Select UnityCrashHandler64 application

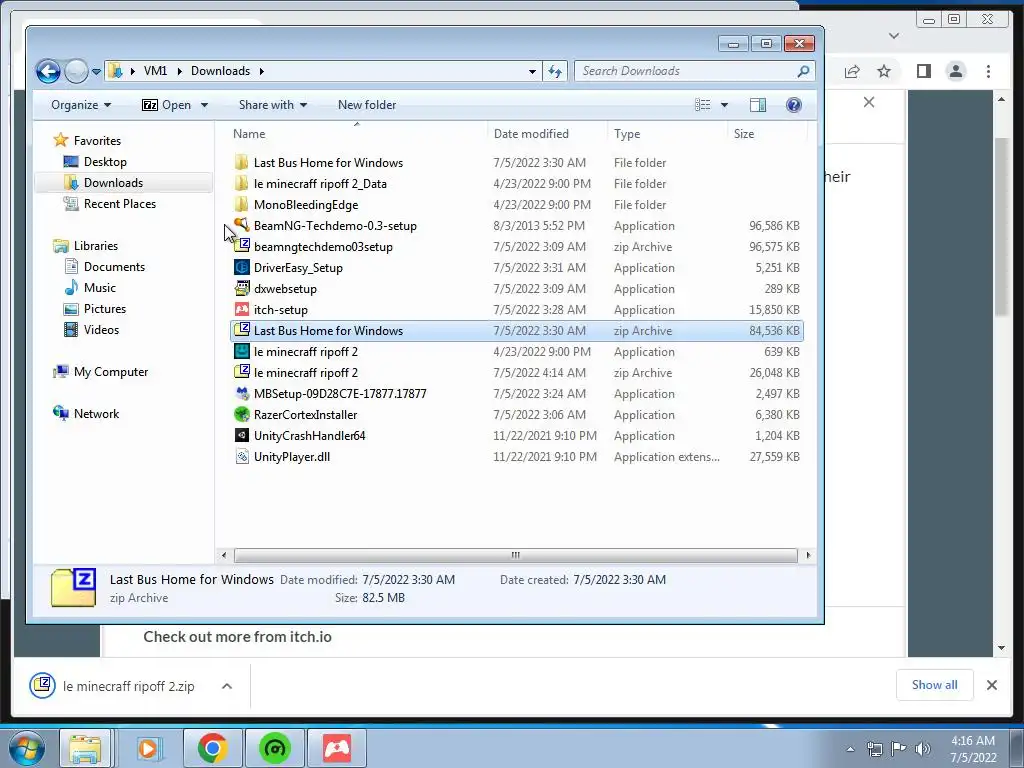(517, 436)
